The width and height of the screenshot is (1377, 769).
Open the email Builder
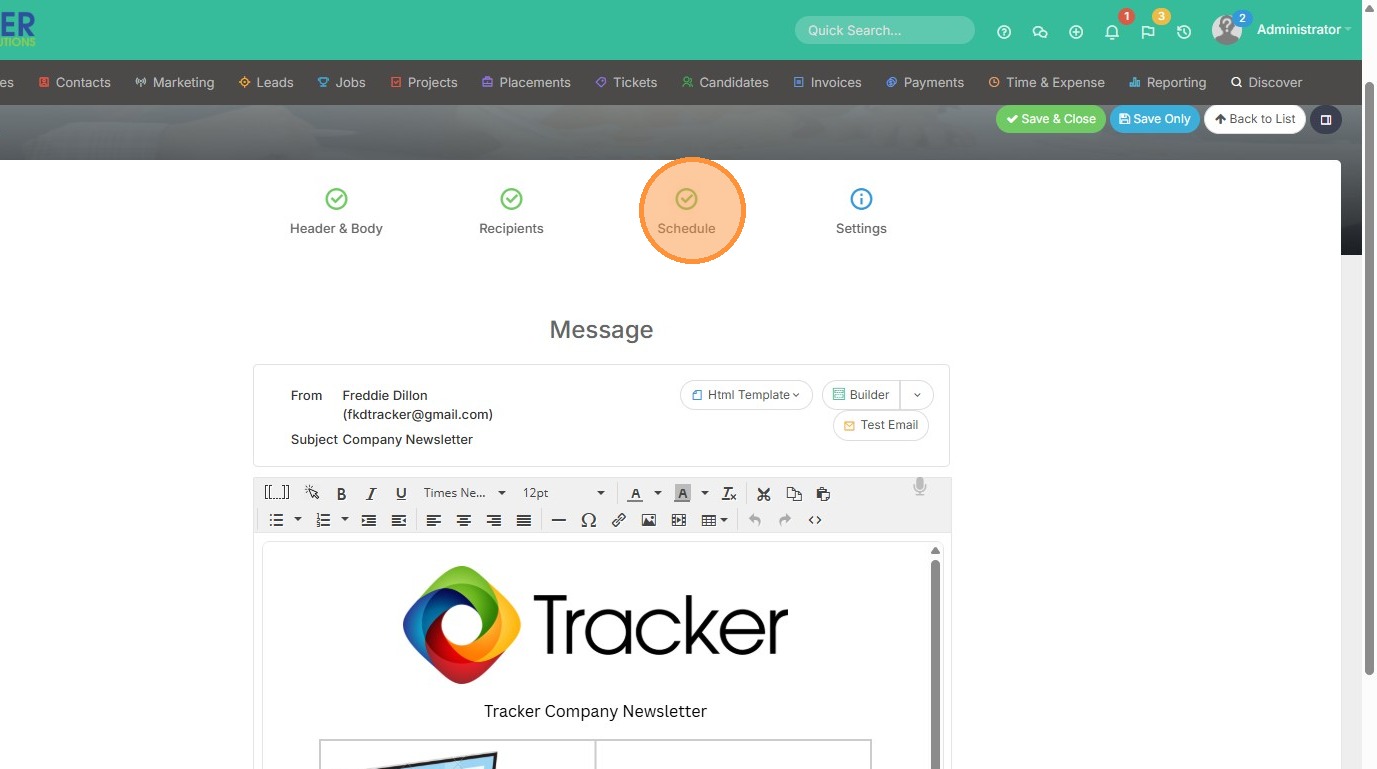point(861,395)
